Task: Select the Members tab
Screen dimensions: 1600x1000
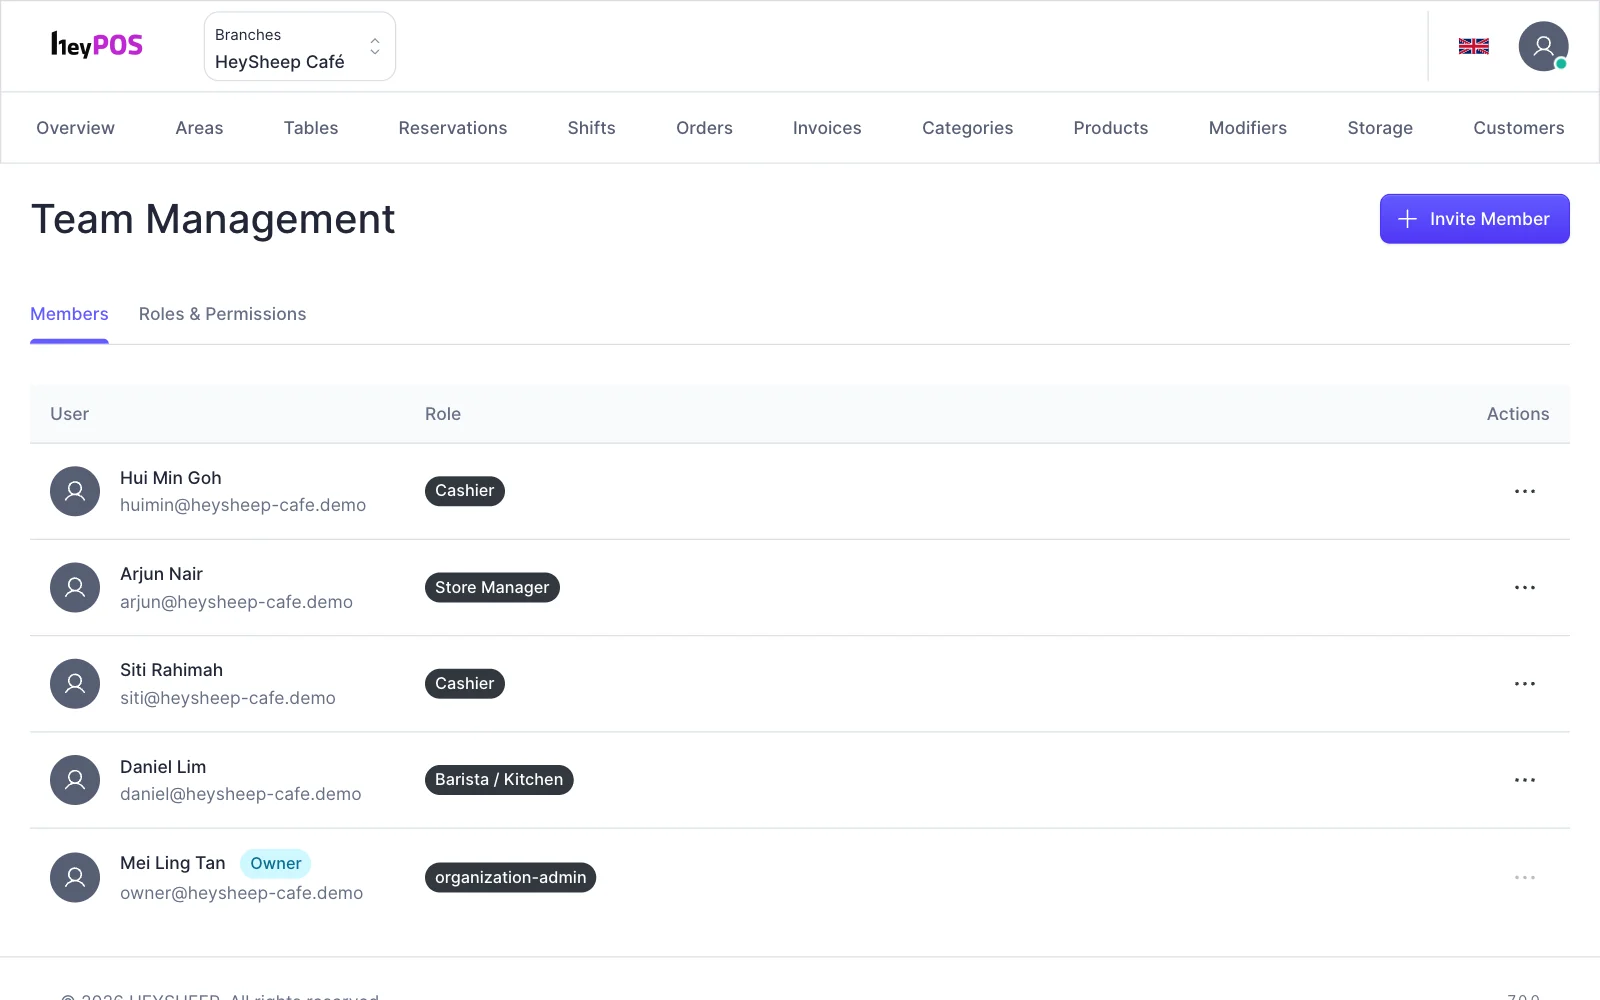Action: [x=69, y=314]
